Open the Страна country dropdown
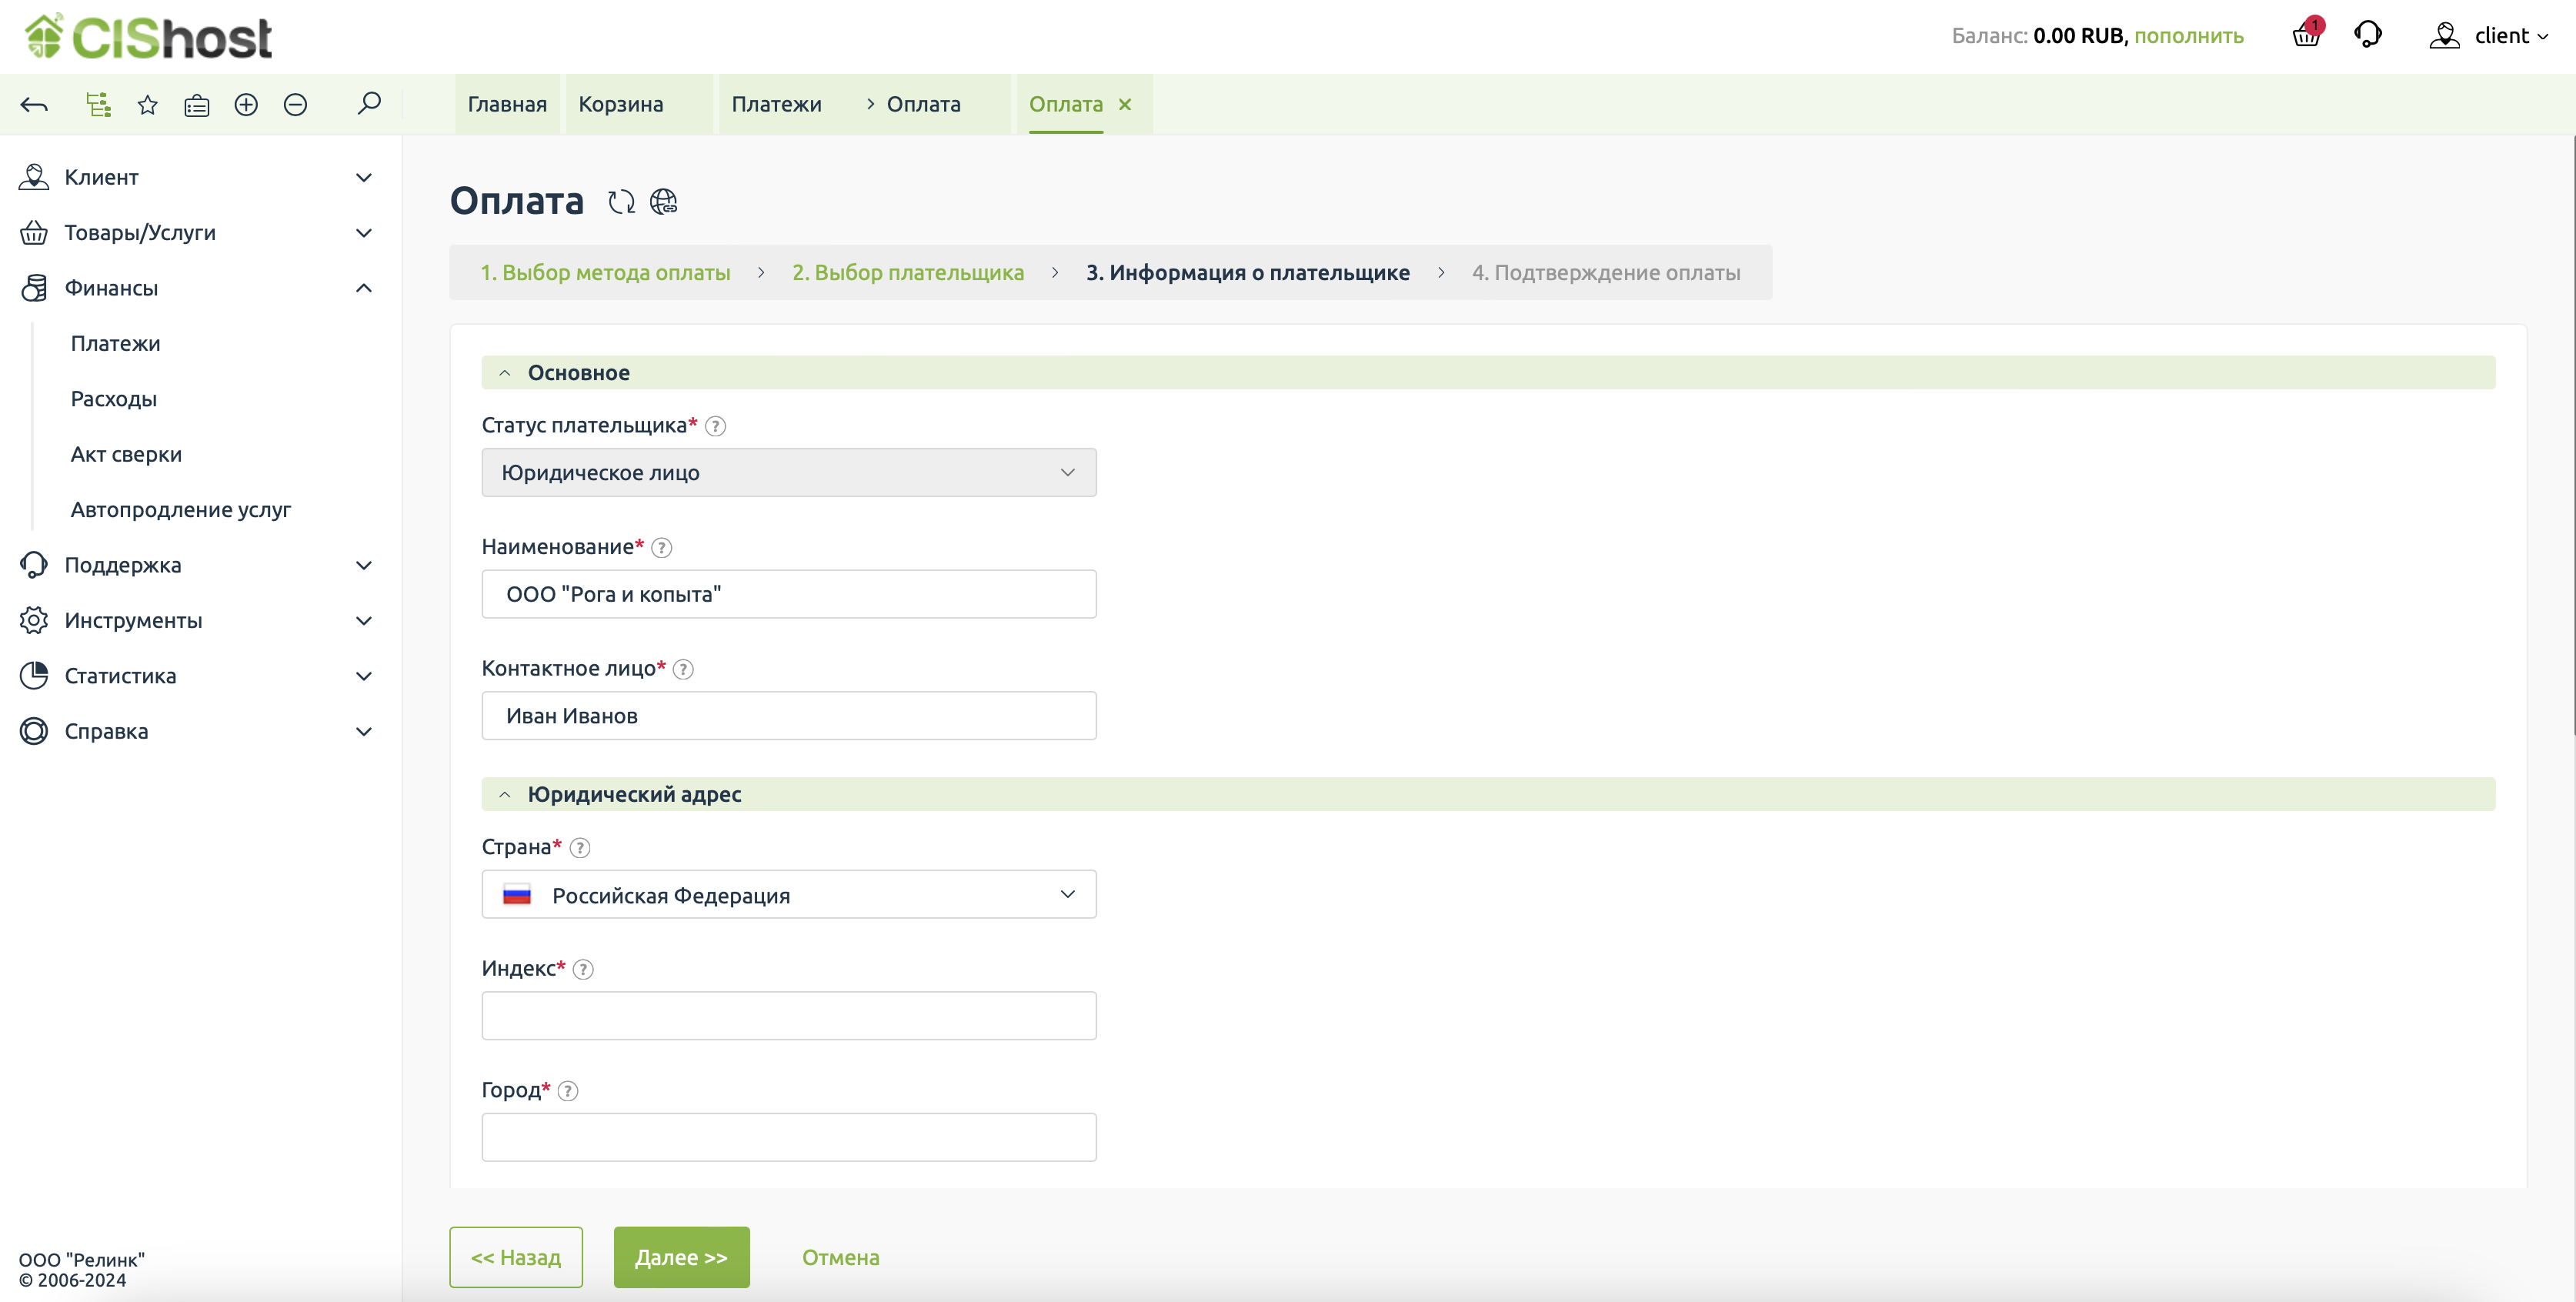 coord(788,895)
